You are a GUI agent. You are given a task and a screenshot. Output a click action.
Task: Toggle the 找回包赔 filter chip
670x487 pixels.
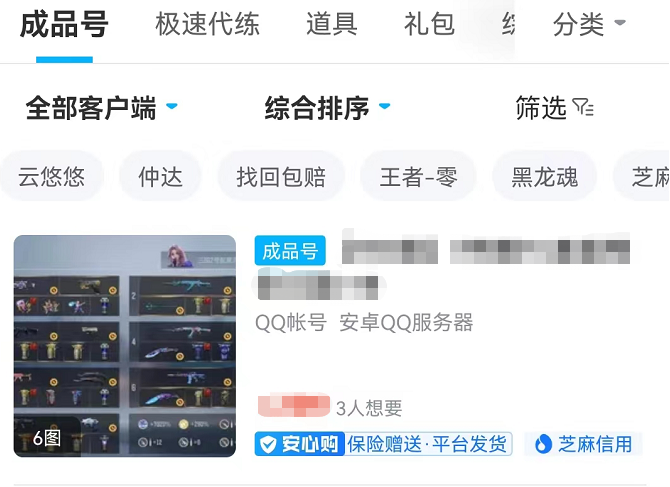tap(281, 176)
